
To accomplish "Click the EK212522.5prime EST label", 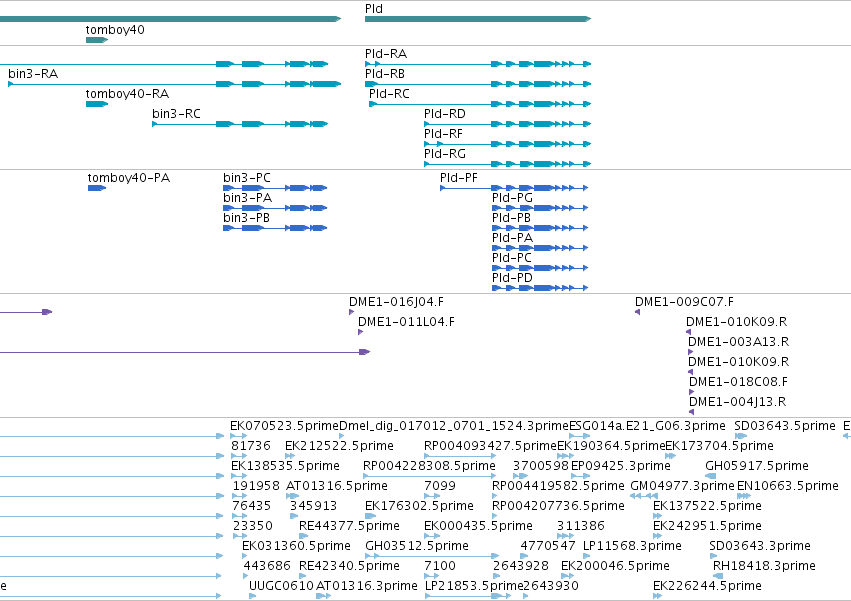I will coord(339,446).
